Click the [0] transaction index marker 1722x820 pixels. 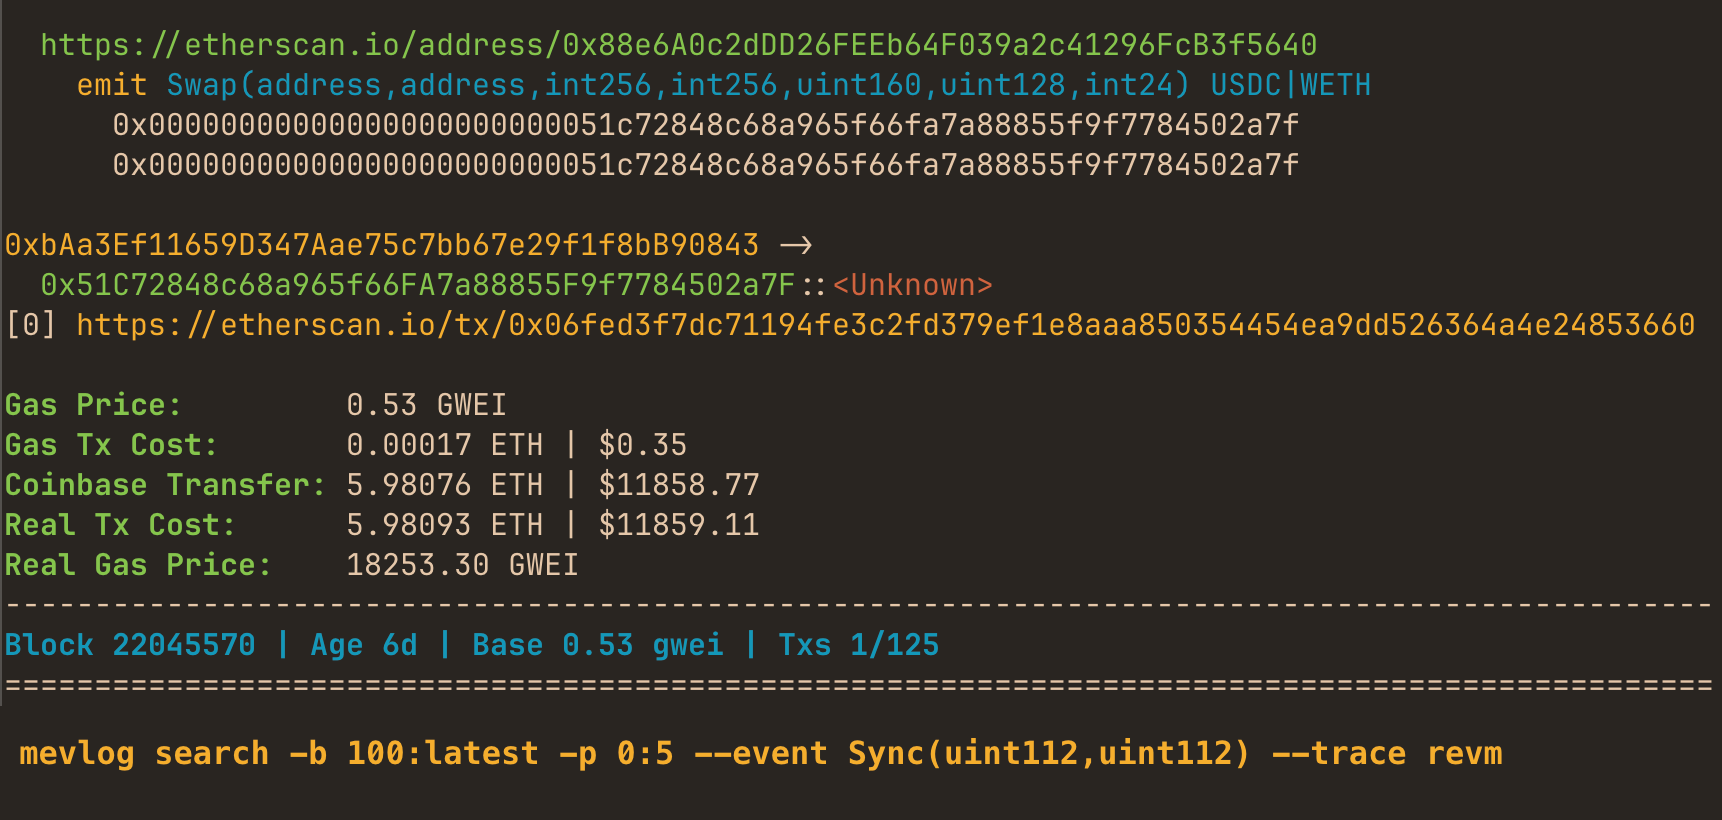click(x=31, y=325)
